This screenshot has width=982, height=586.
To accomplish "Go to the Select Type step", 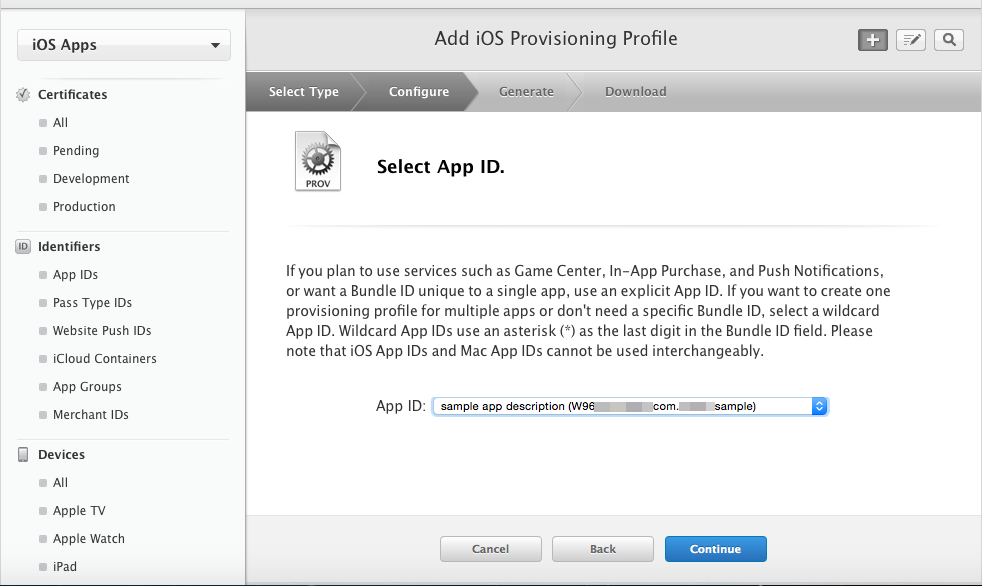I will (303, 92).
